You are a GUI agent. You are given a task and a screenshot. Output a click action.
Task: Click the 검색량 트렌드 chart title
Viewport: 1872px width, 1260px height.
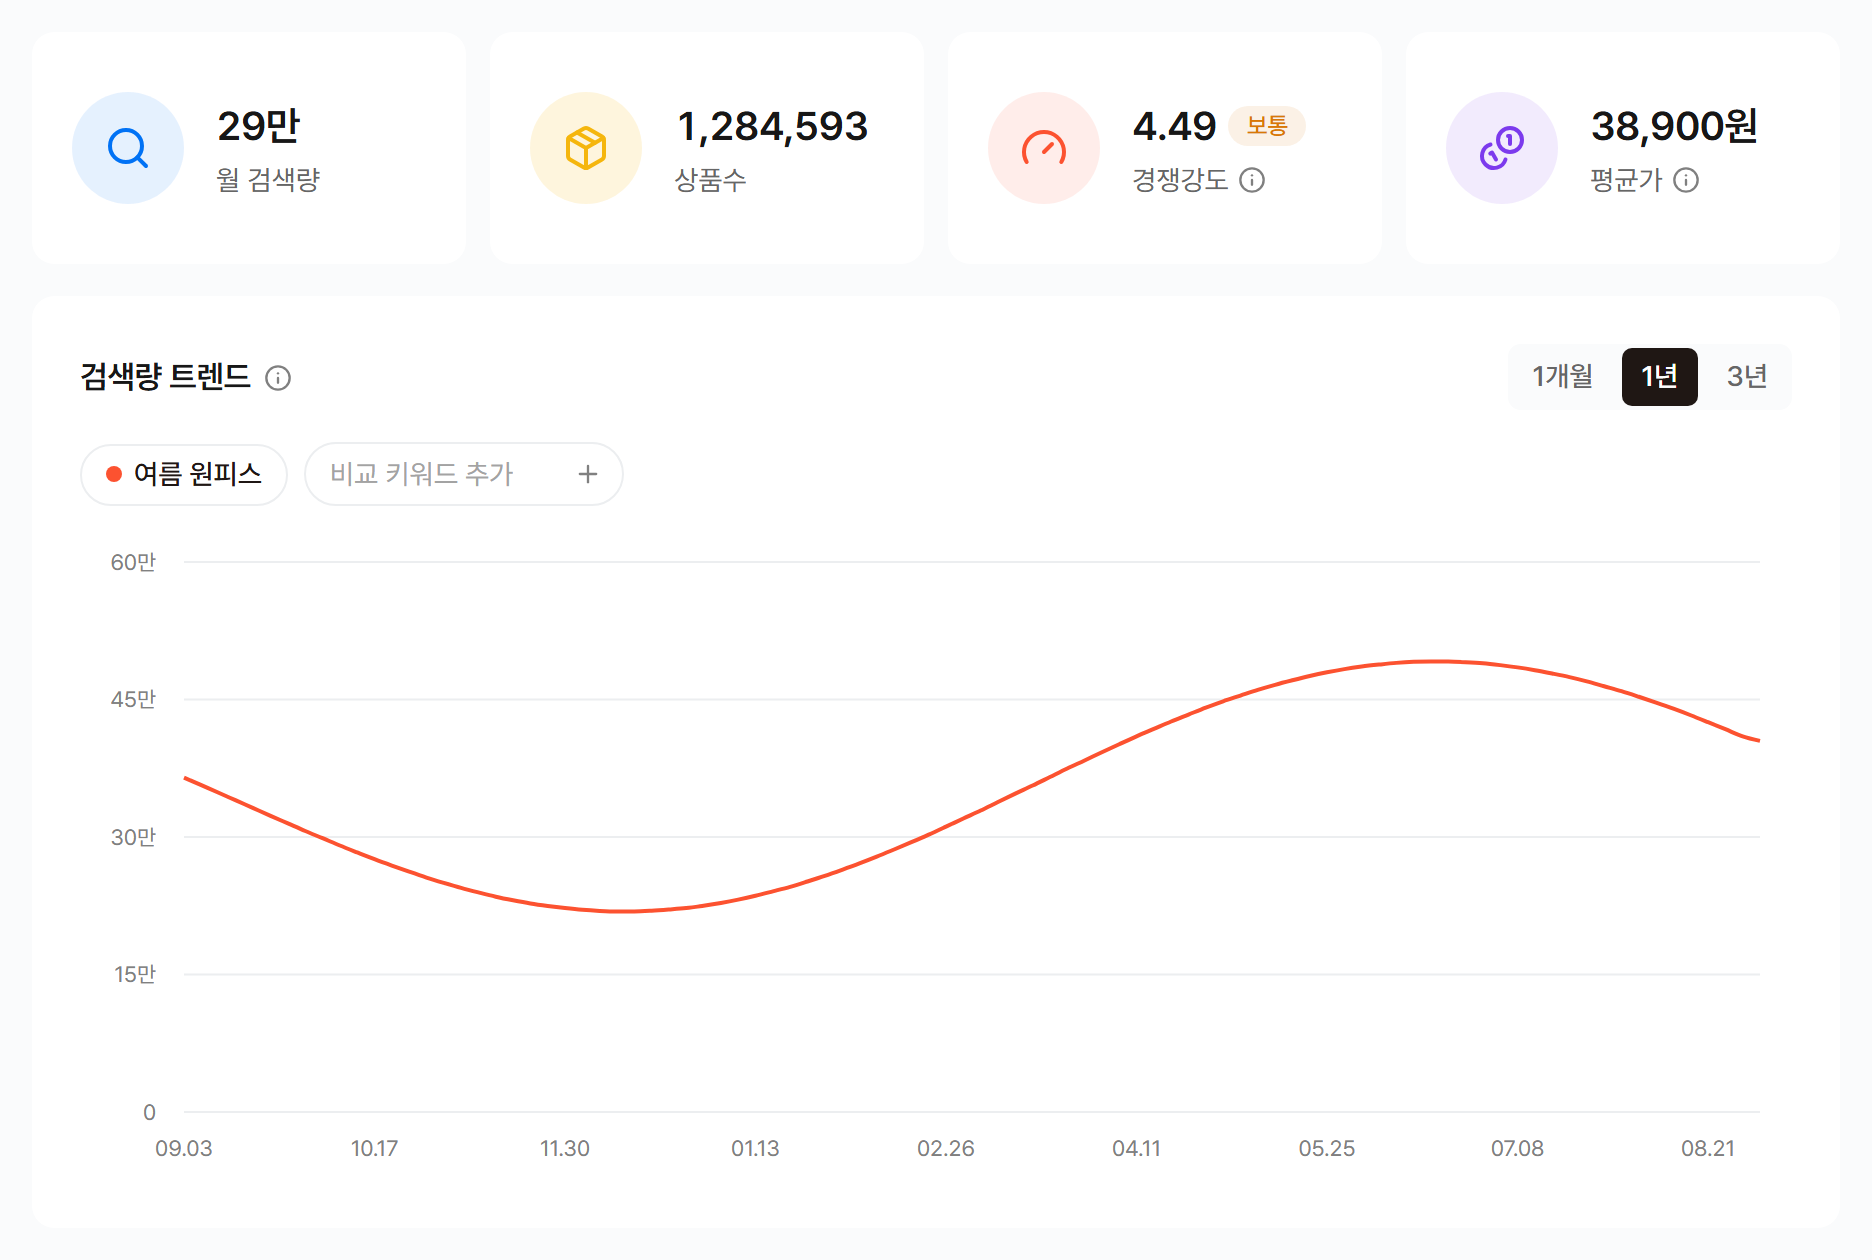[165, 377]
